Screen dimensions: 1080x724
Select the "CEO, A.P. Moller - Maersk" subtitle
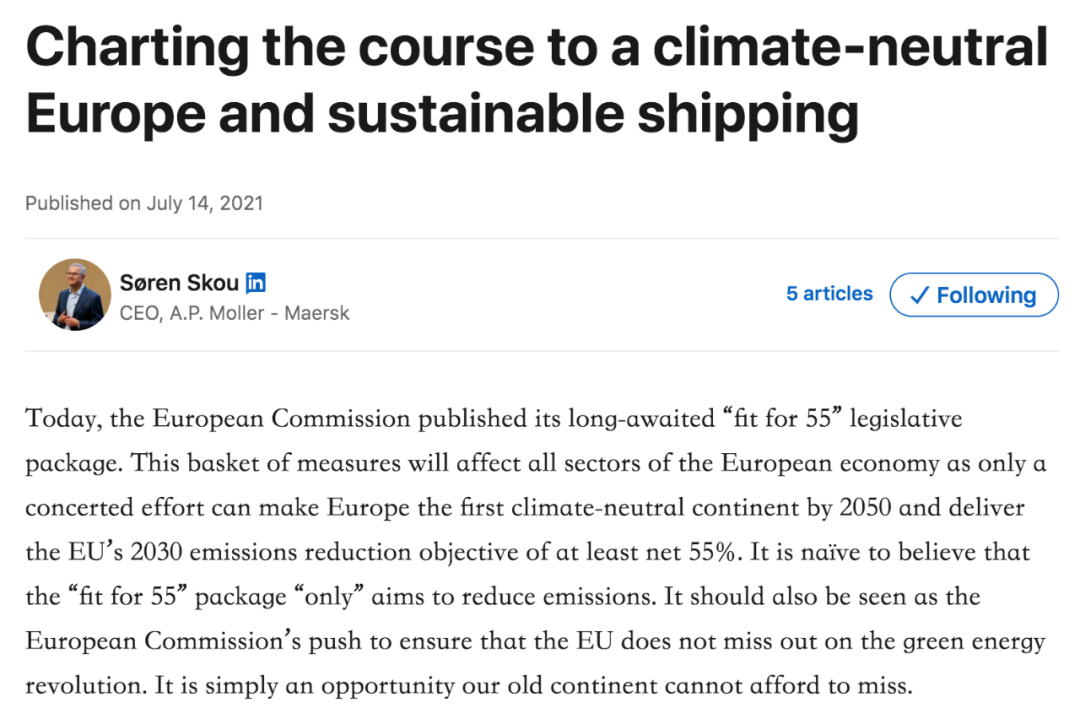tap(234, 313)
